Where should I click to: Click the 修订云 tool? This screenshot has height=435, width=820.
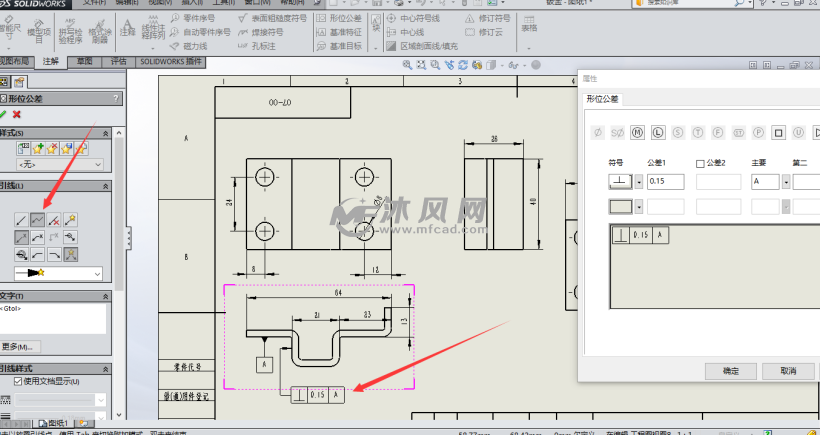pos(484,32)
